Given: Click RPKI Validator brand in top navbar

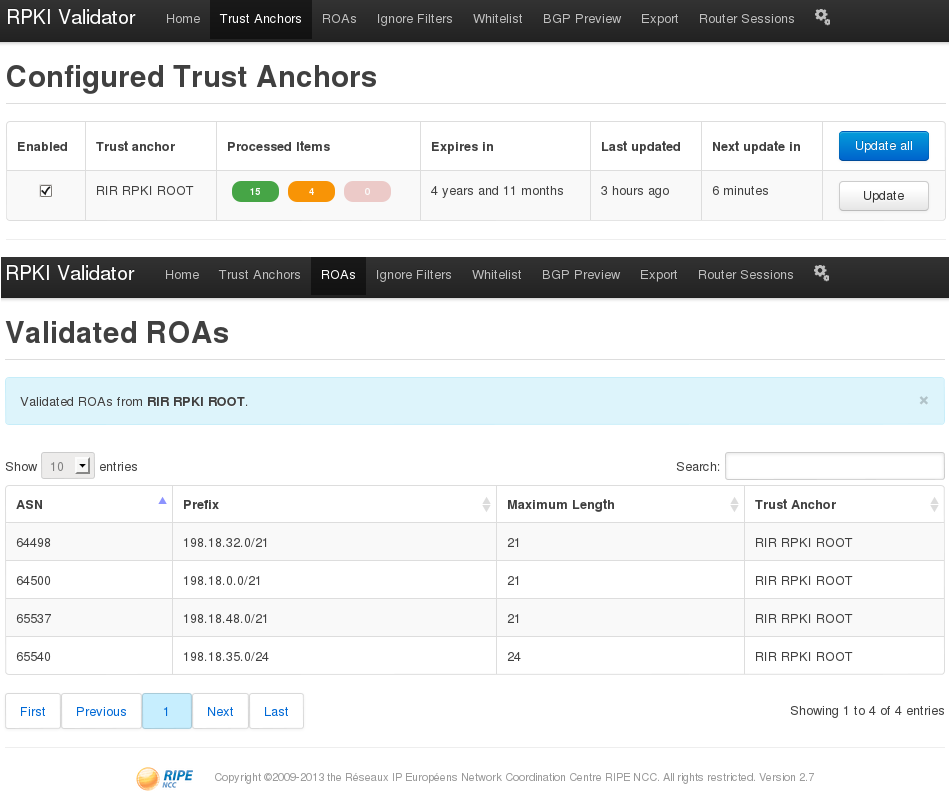Looking at the screenshot, I should coord(71,17).
